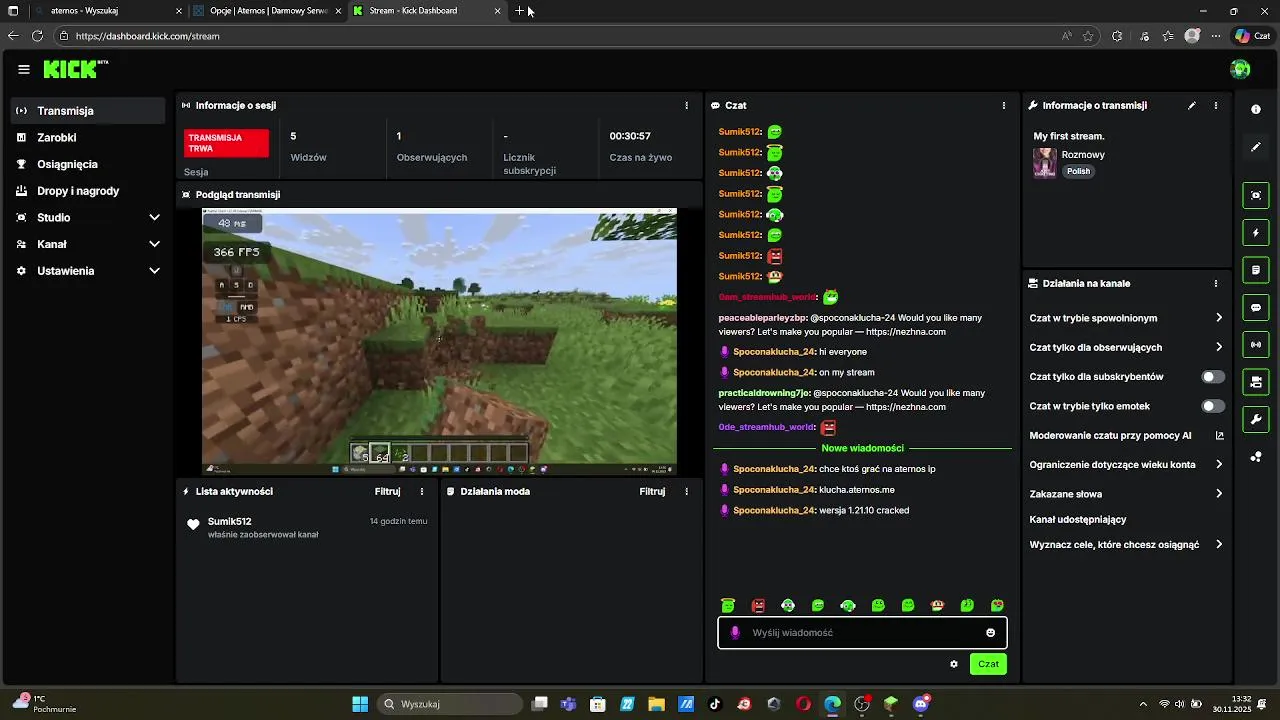Edit stream info with the pencil icon
Image resolution: width=1280 pixels, height=720 pixels.
tap(1192, 105)
